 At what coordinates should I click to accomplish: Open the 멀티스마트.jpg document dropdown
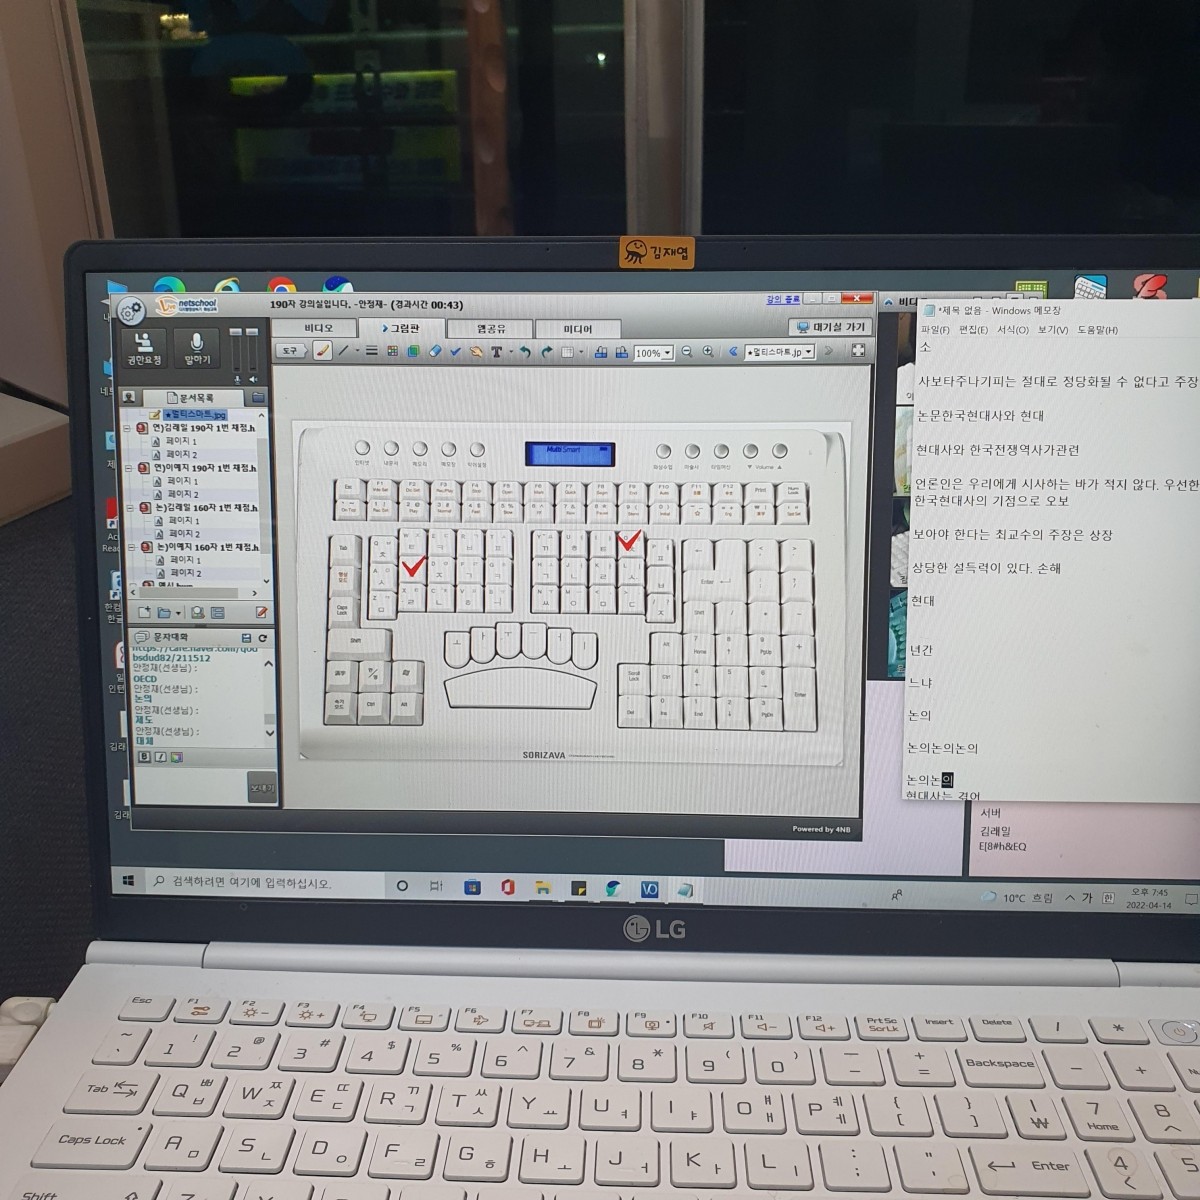coord(808,352)
